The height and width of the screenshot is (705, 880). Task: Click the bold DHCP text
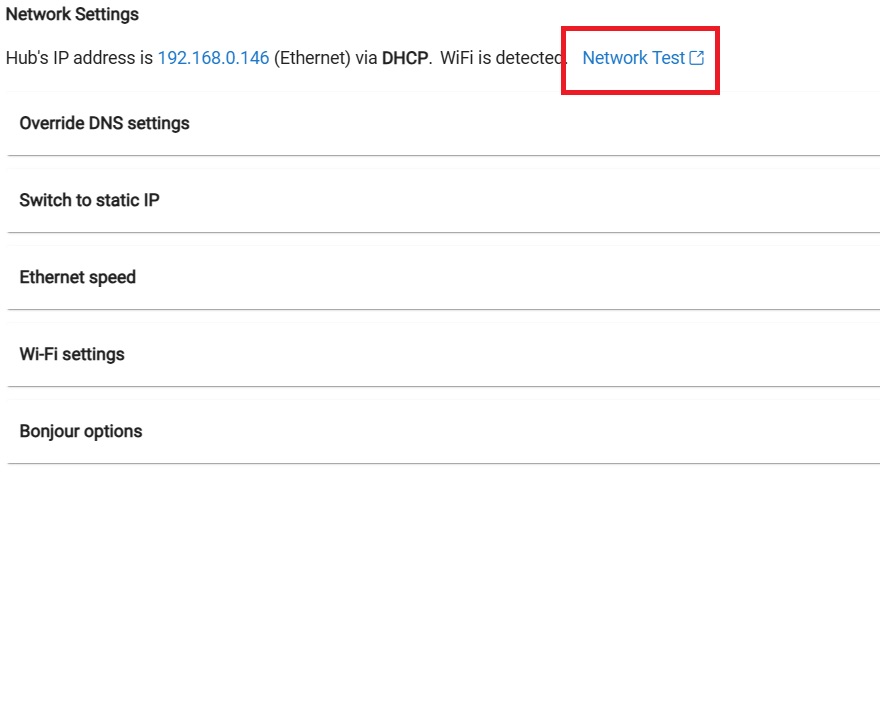(405, 58)
